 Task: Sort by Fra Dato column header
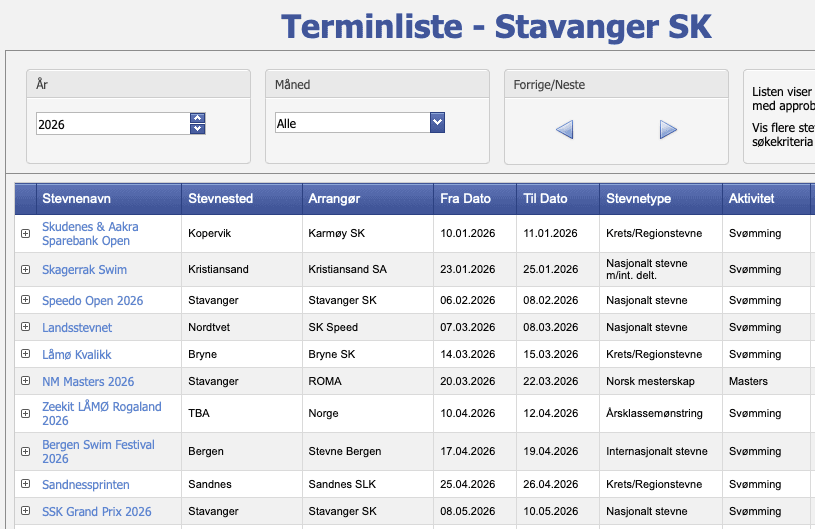[x=465, y=199]
